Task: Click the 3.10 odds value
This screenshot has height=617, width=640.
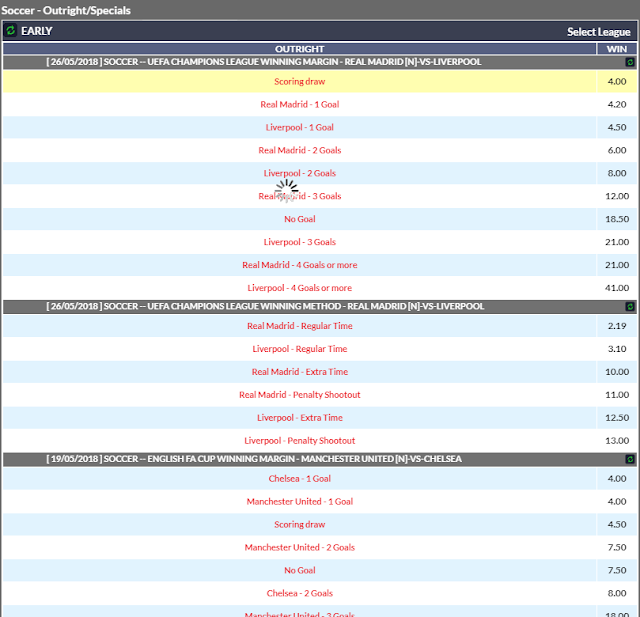Action: point(617,349)
